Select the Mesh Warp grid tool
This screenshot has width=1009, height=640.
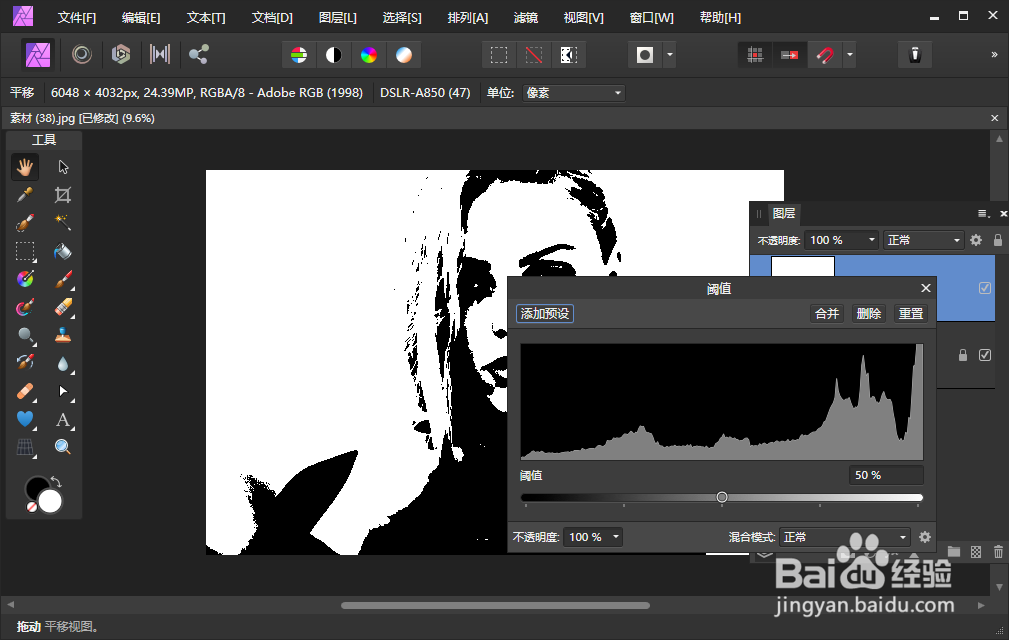[25, 447]
